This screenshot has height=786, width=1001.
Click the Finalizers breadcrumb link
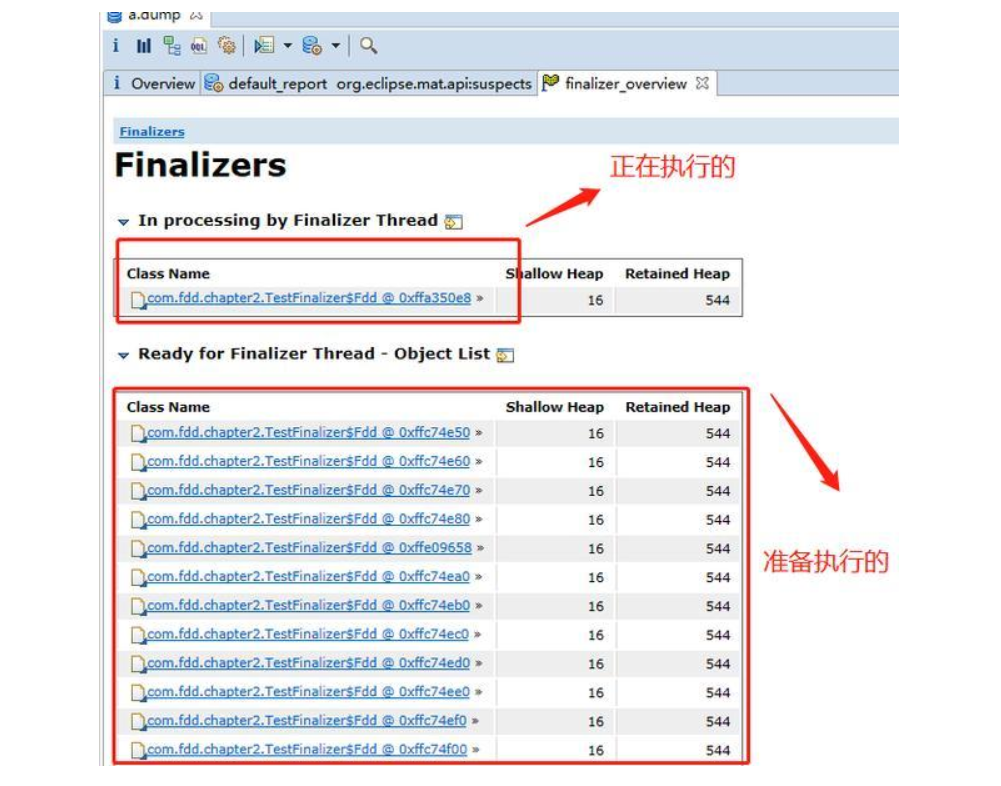click(152, 132)
